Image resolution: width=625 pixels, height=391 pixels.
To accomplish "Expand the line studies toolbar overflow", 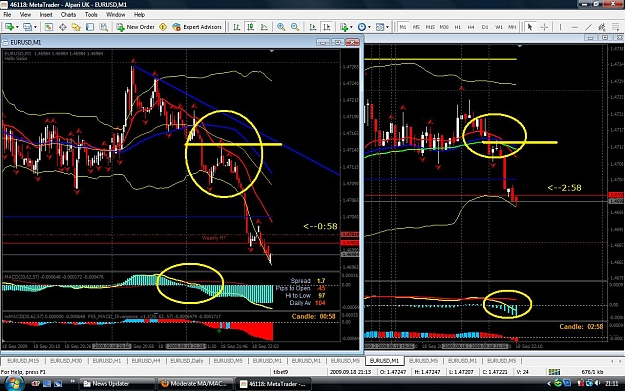I will [617, 27].
